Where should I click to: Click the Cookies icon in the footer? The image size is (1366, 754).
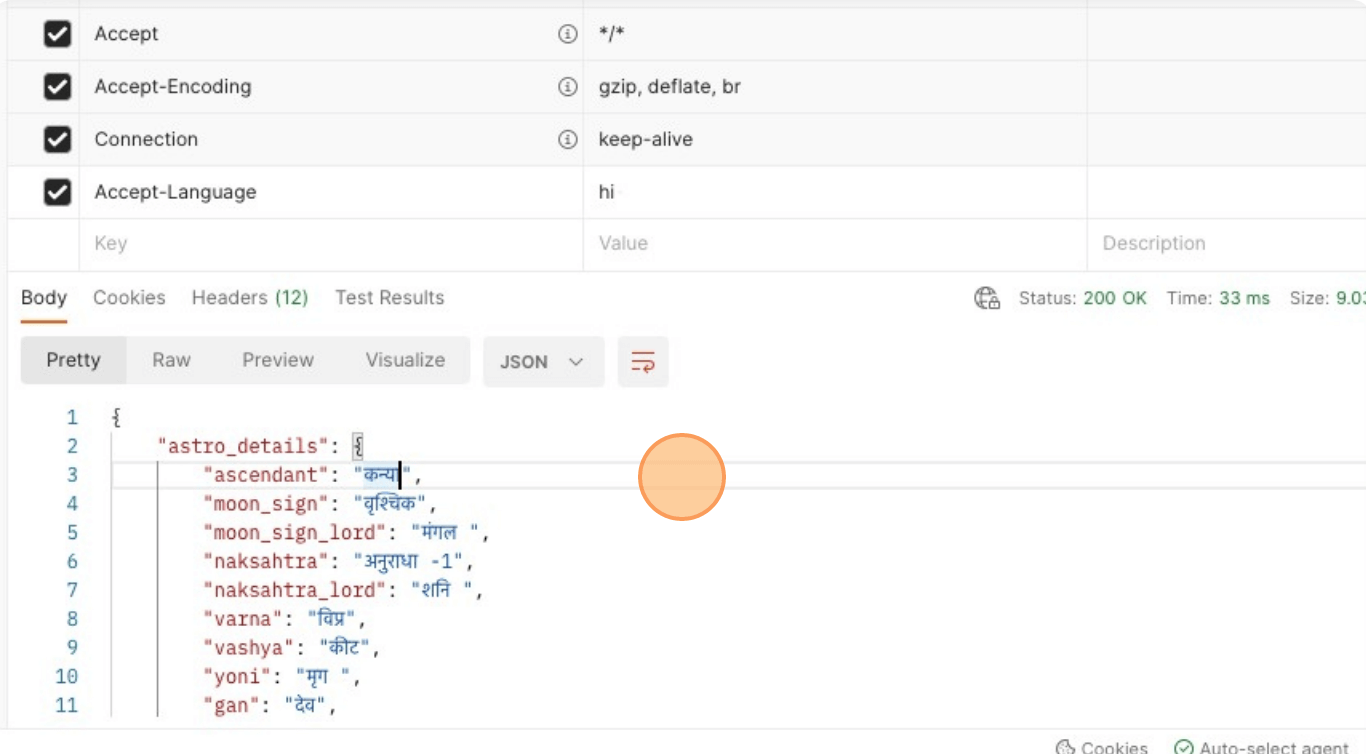1065,747
